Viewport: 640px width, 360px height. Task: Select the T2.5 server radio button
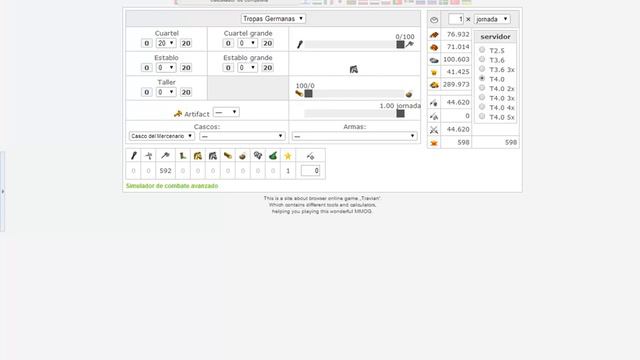point(482,50)
